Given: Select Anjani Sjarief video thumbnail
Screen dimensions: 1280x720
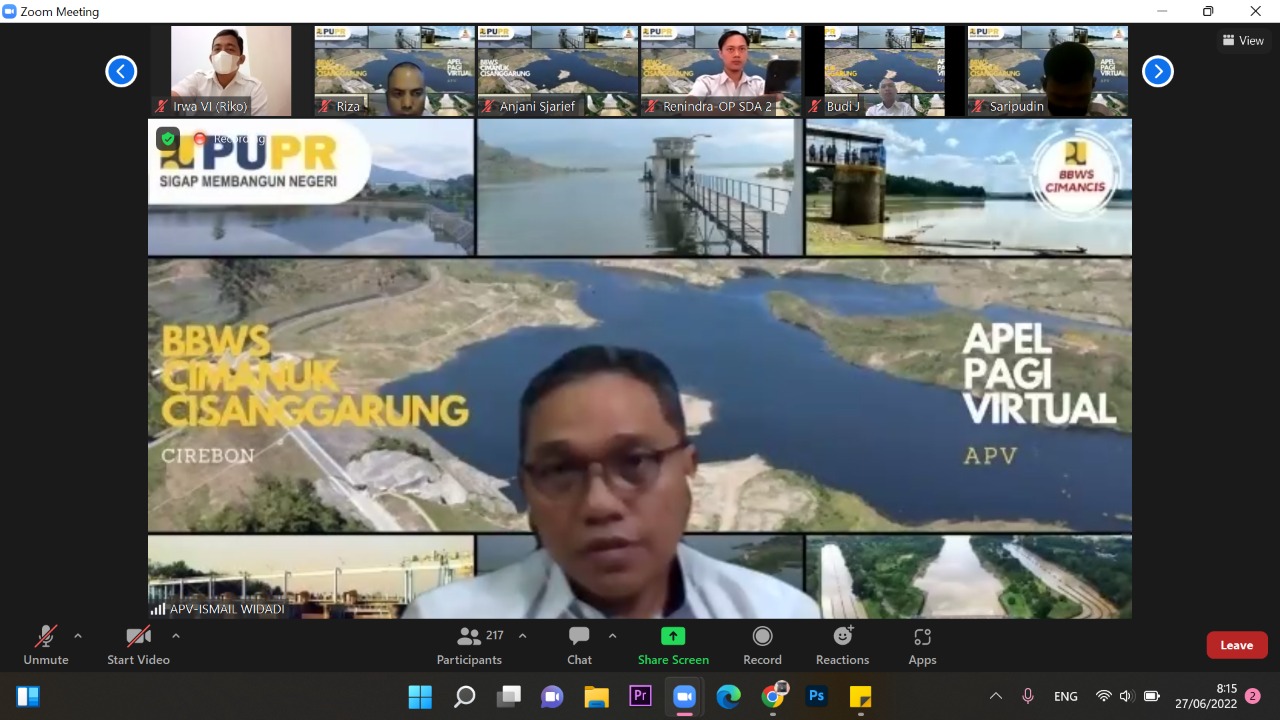Looking at the screenshot, I should point(557,71).
